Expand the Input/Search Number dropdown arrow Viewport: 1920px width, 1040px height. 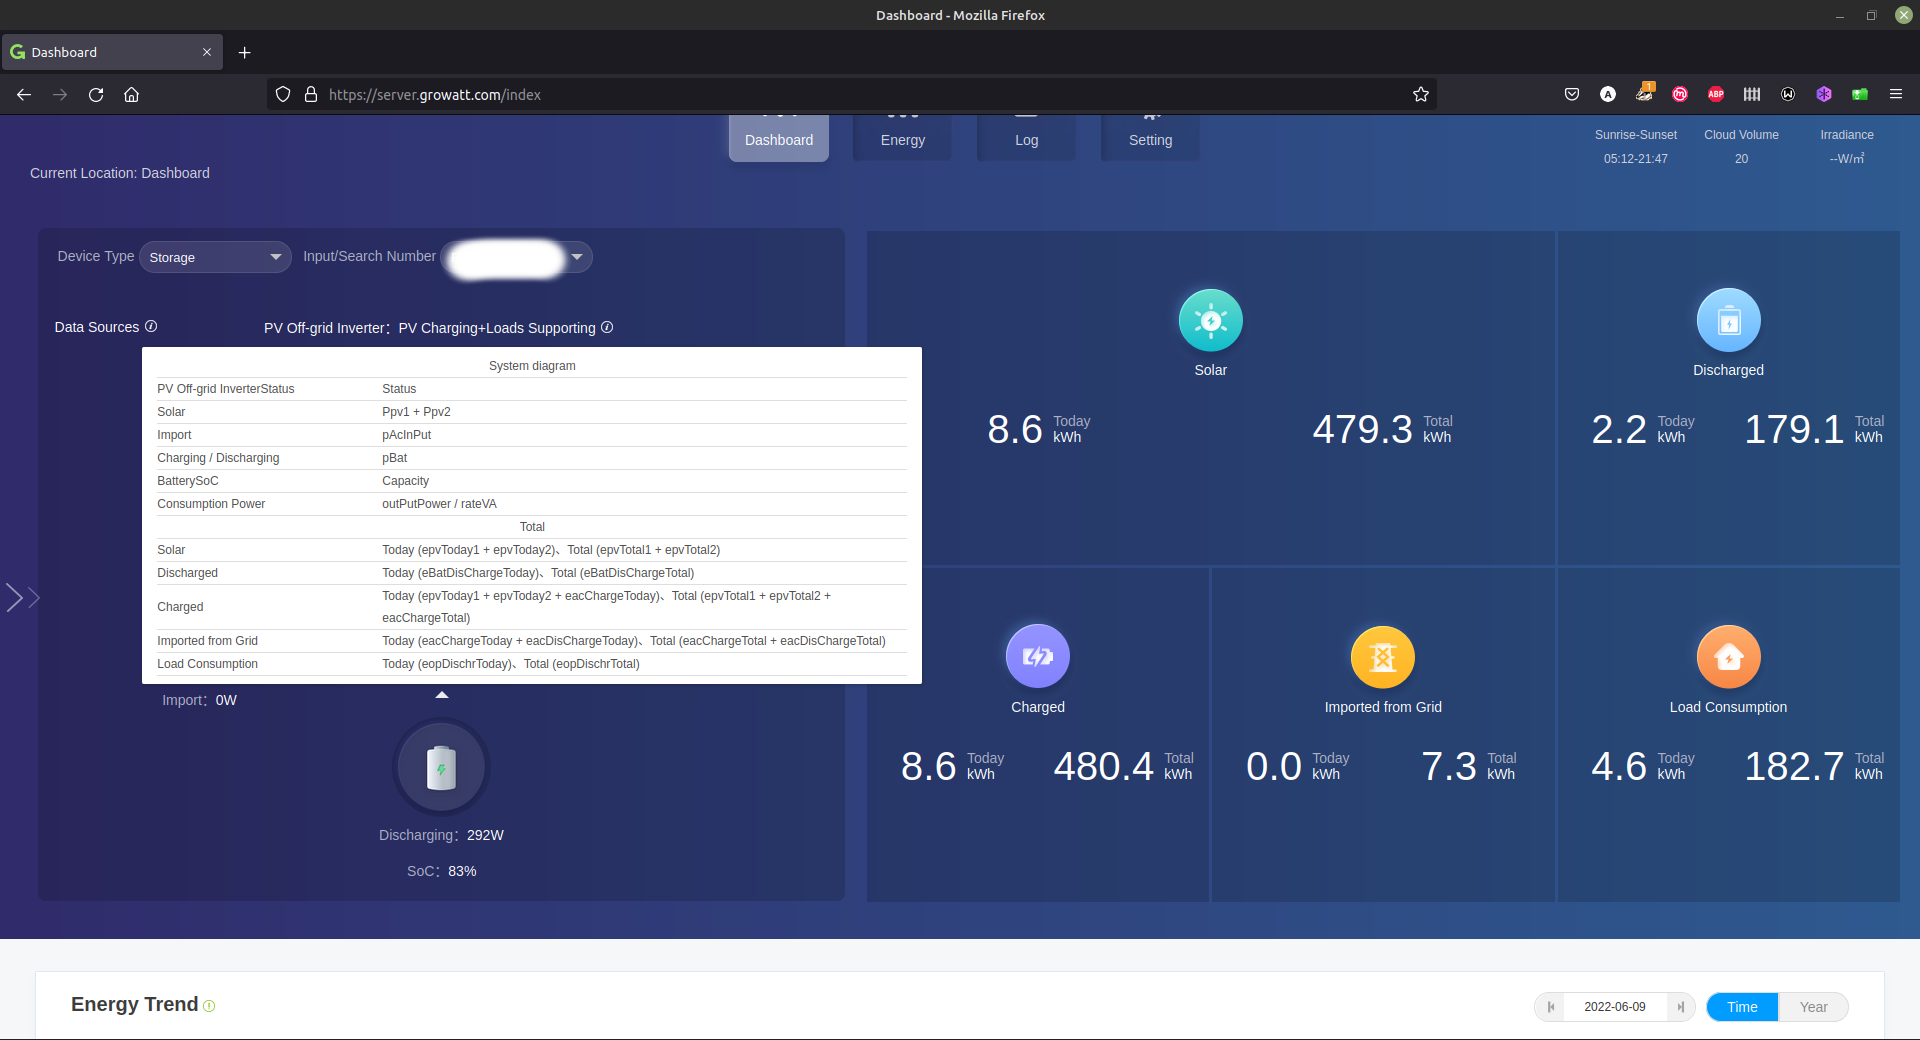pyautogui.click(x=577, y=258)
